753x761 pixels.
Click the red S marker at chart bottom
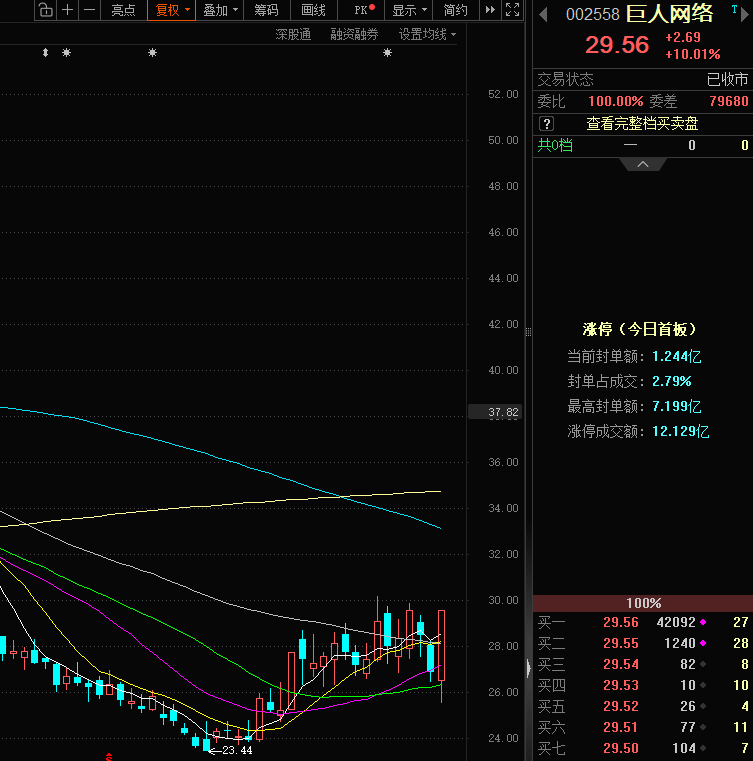pos(109,757)
